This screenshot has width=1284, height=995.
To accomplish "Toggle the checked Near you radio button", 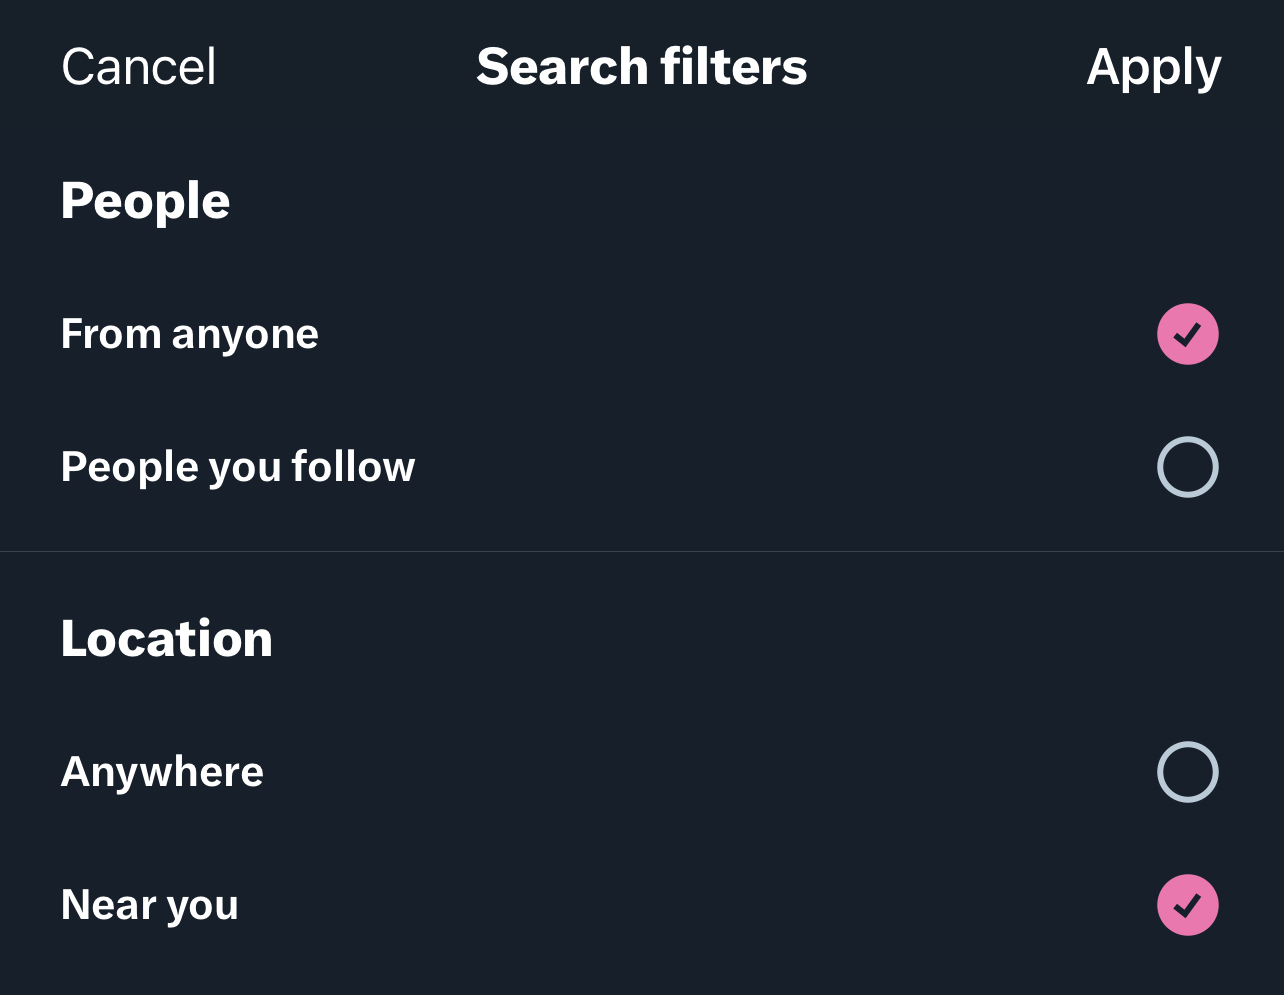I will click(x=1188, y=905).
